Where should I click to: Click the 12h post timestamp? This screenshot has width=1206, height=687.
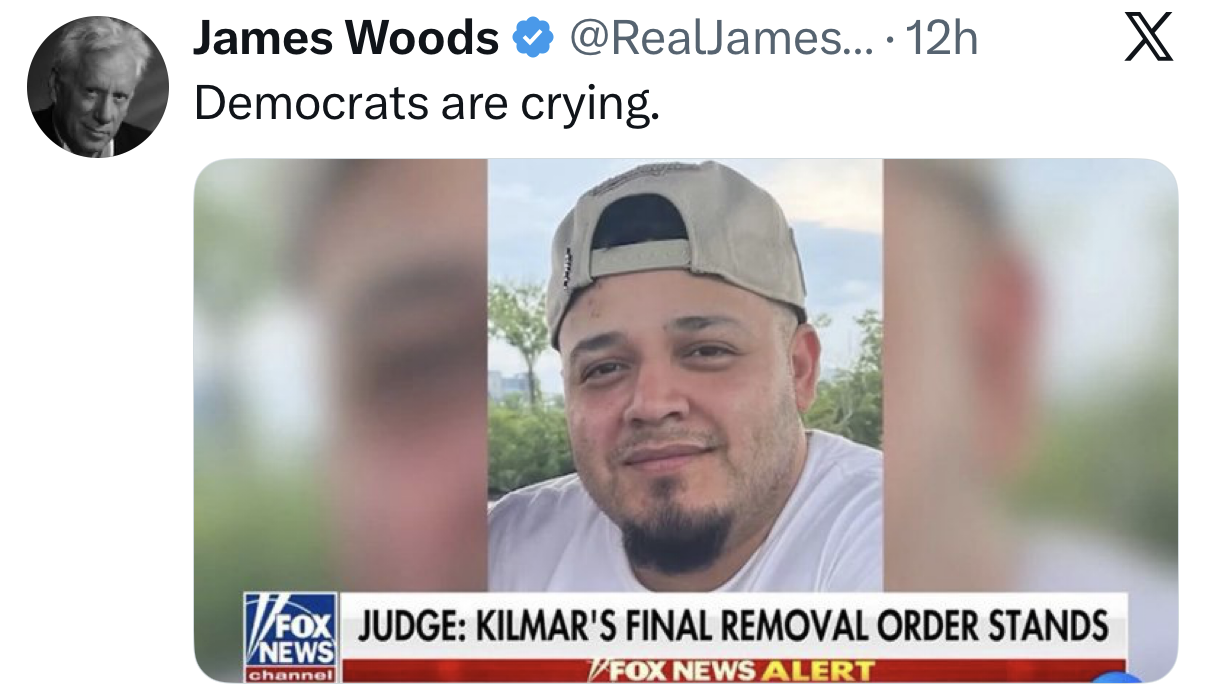(x=939, y=39)
